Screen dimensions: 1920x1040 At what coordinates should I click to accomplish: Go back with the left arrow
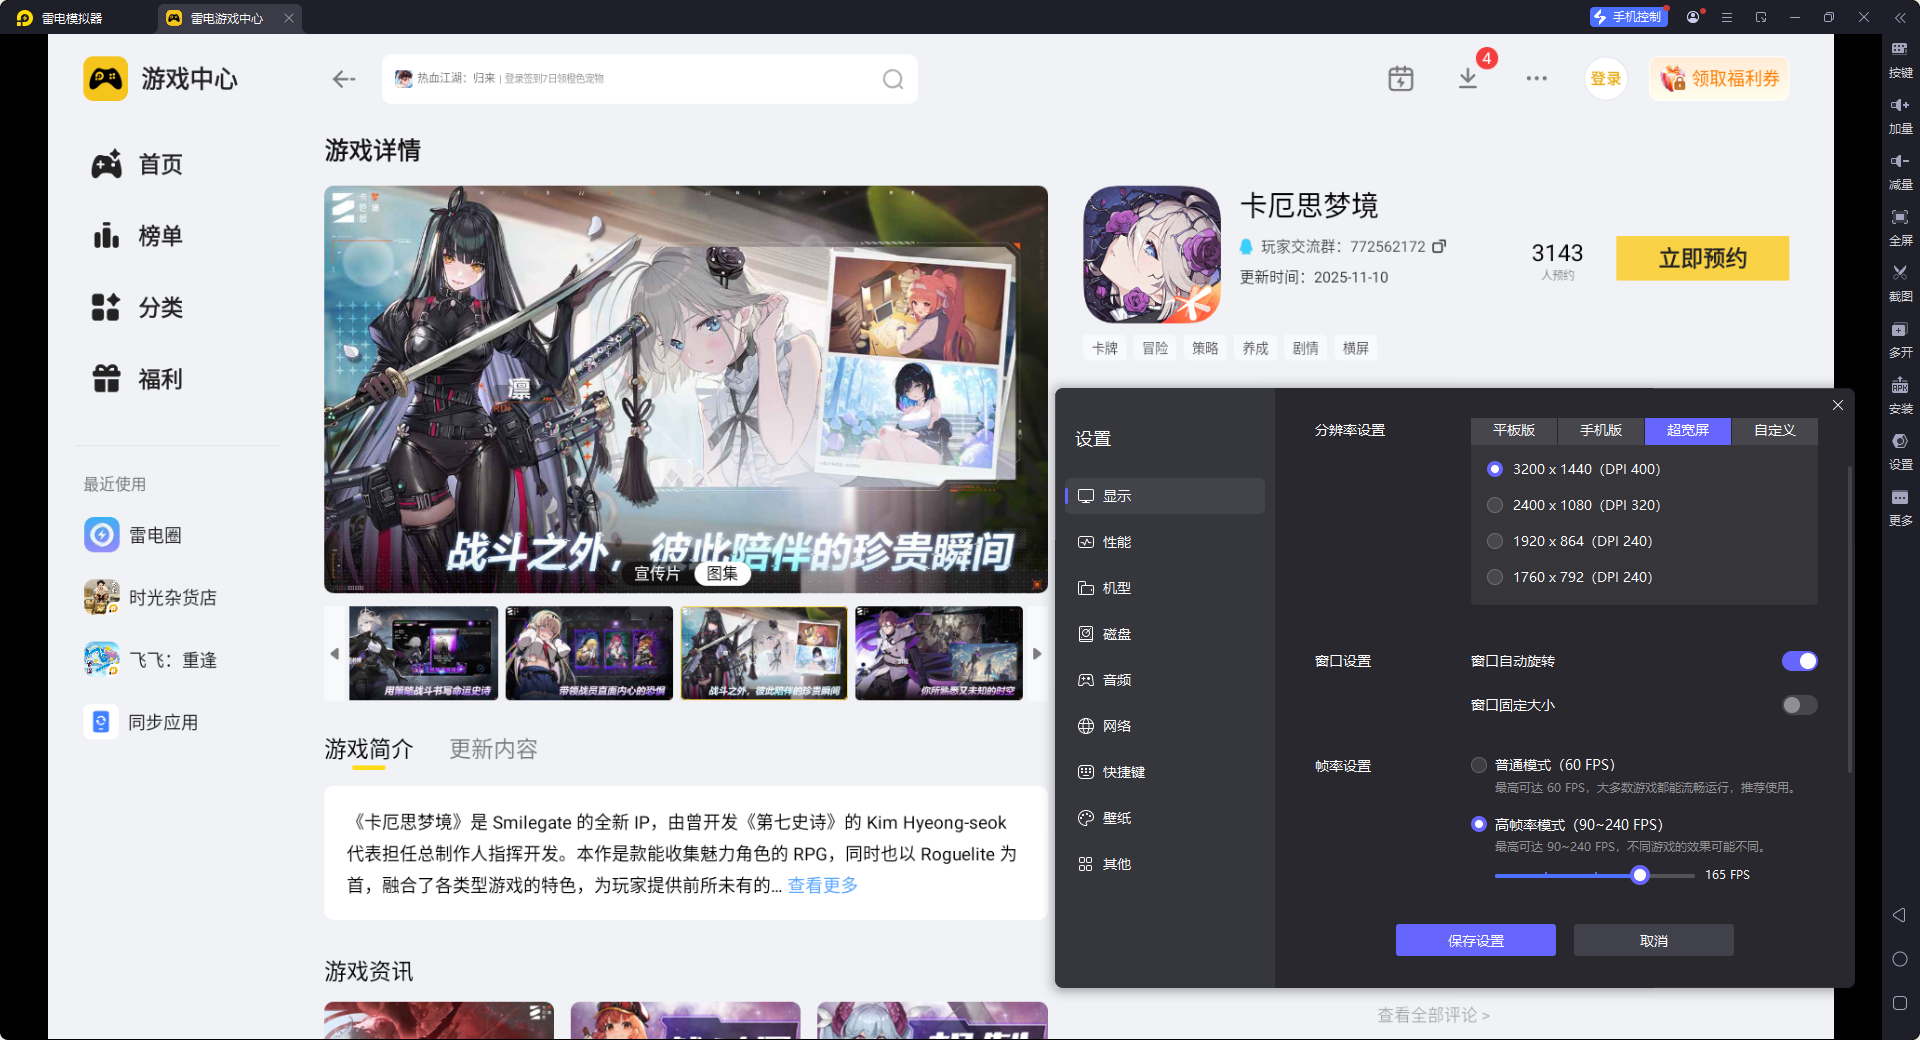tap(344, 79)
